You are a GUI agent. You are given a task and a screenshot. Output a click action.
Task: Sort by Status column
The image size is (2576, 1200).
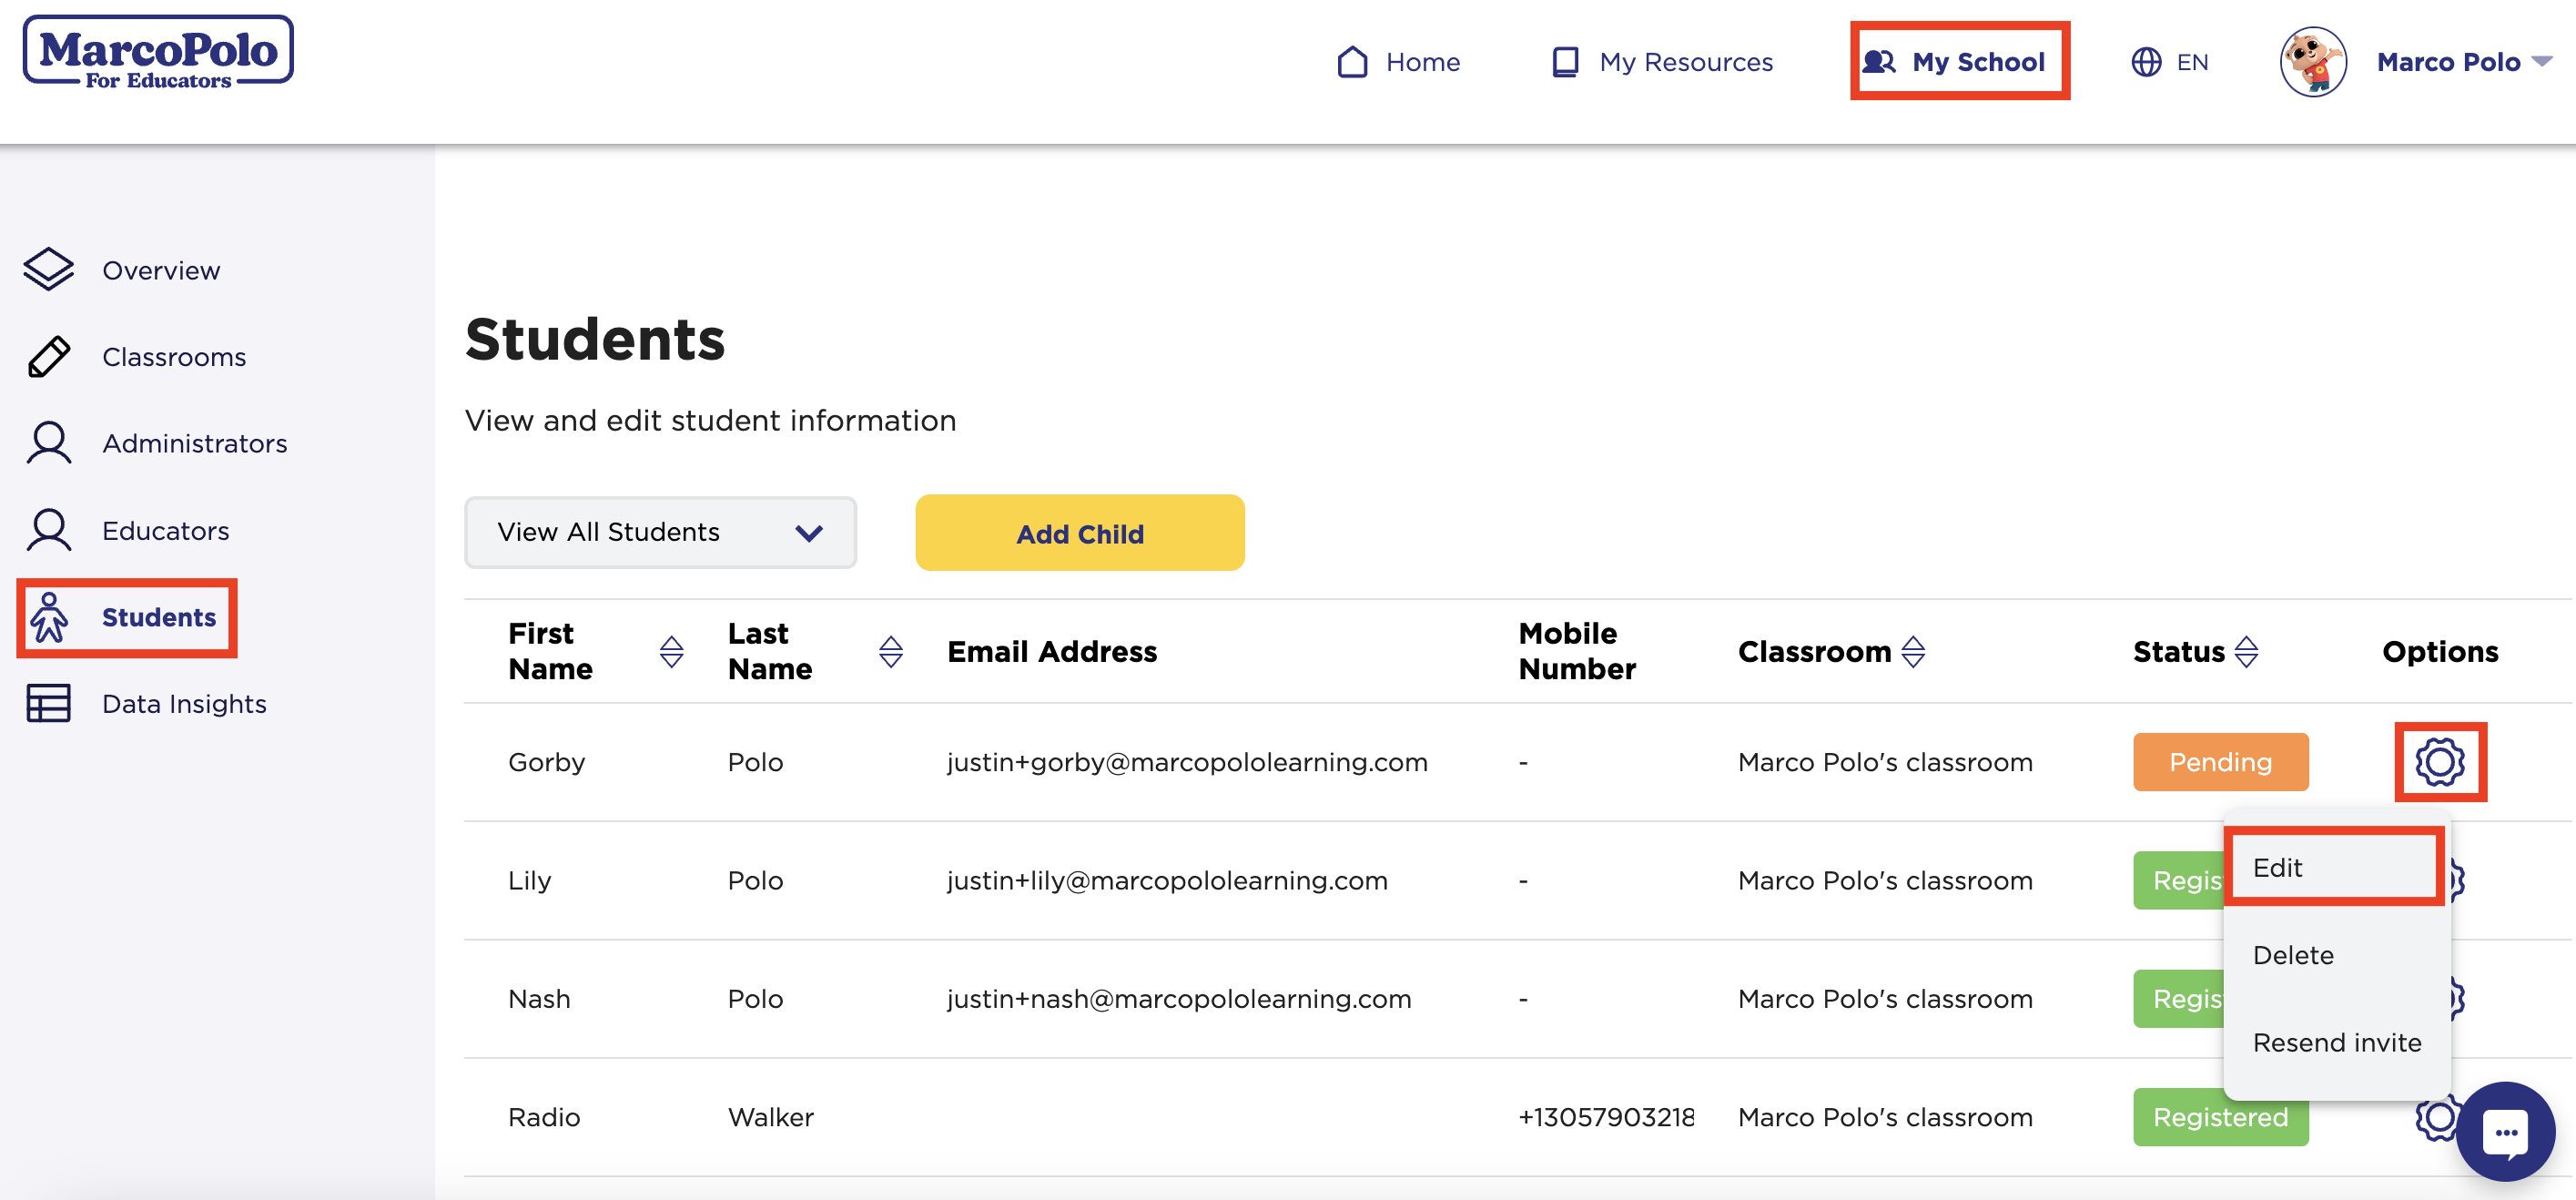[2246, 651]
